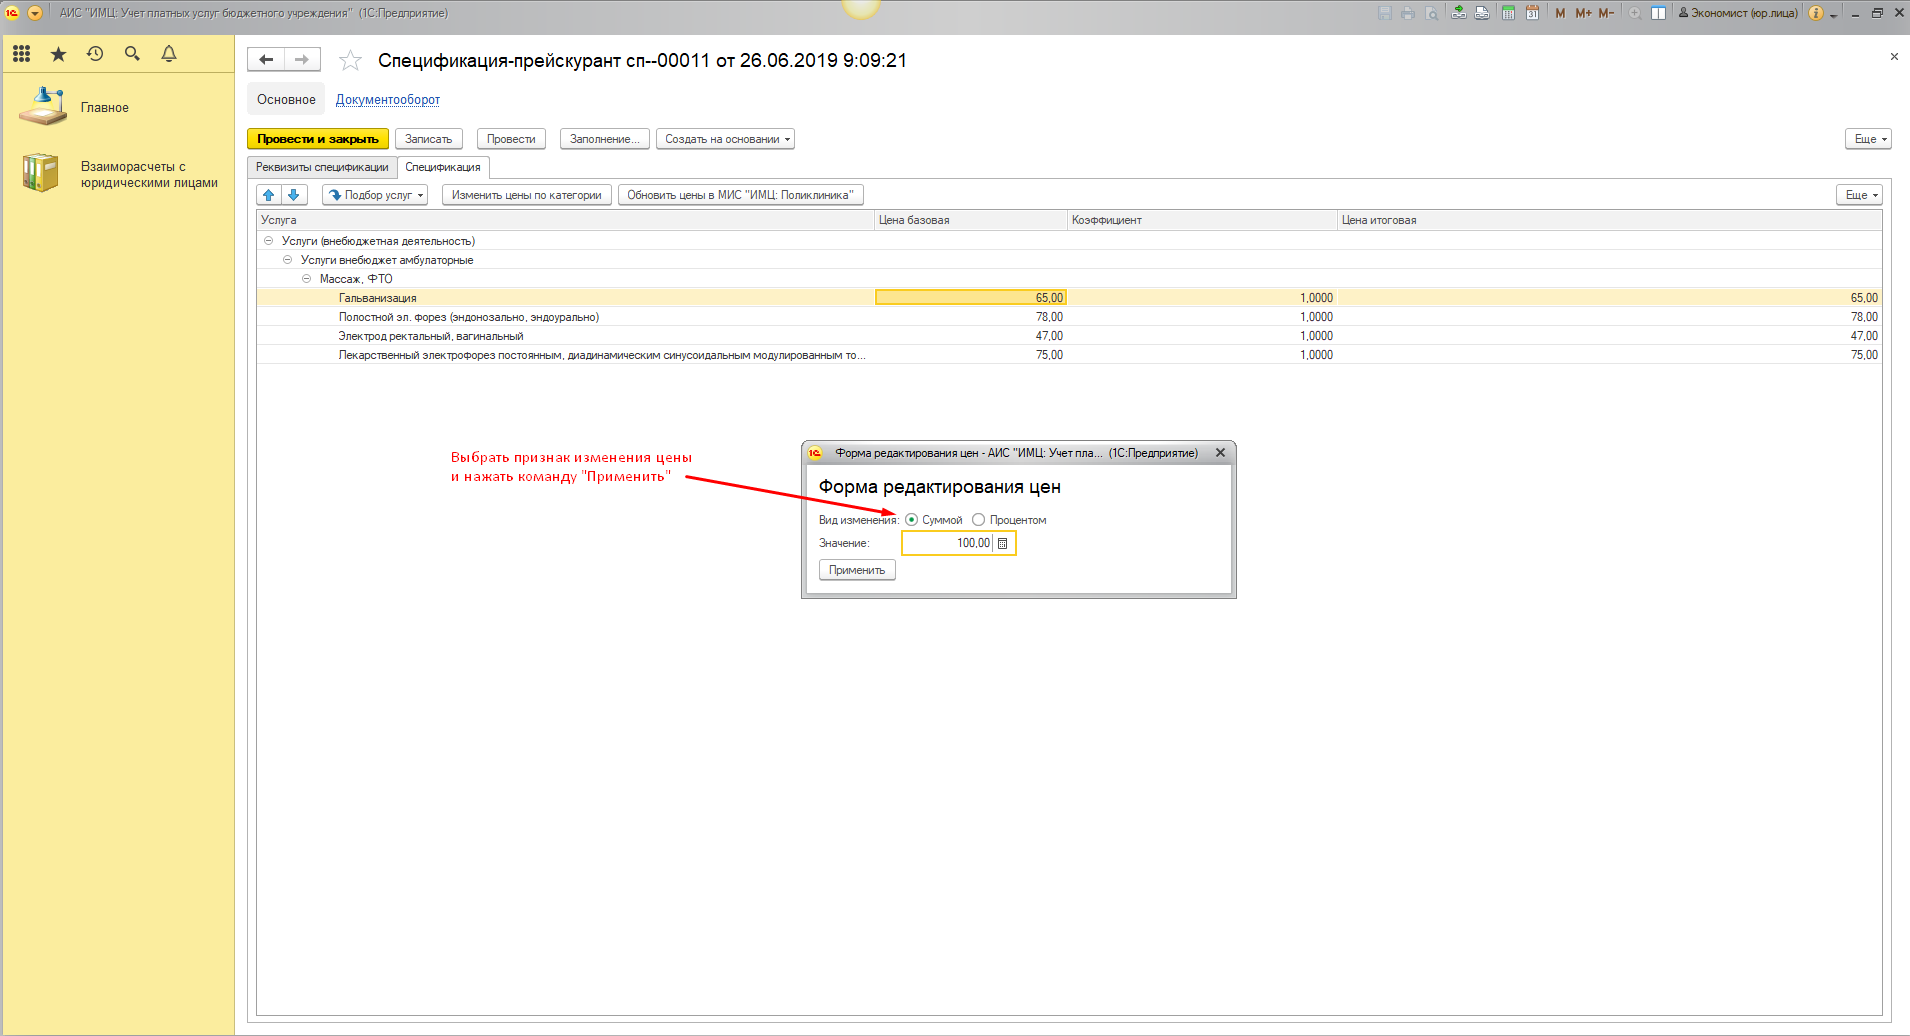The width and height of the screenshot is (1910, 1036).
Task: Move row up with blue arrow
Action: 269,195
